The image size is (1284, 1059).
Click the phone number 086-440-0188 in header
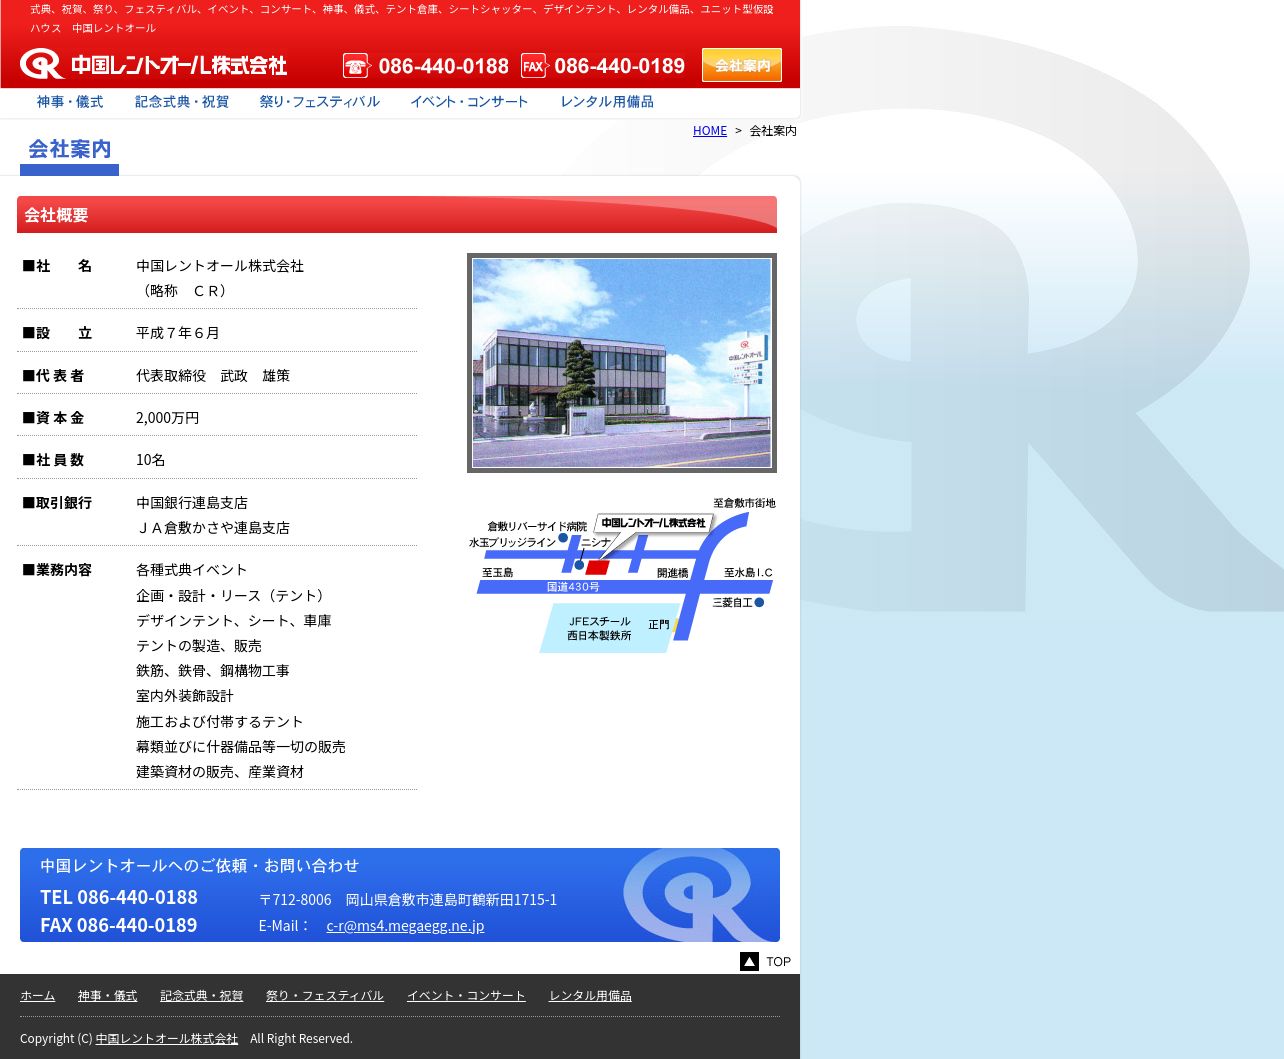tap(444, 66)
